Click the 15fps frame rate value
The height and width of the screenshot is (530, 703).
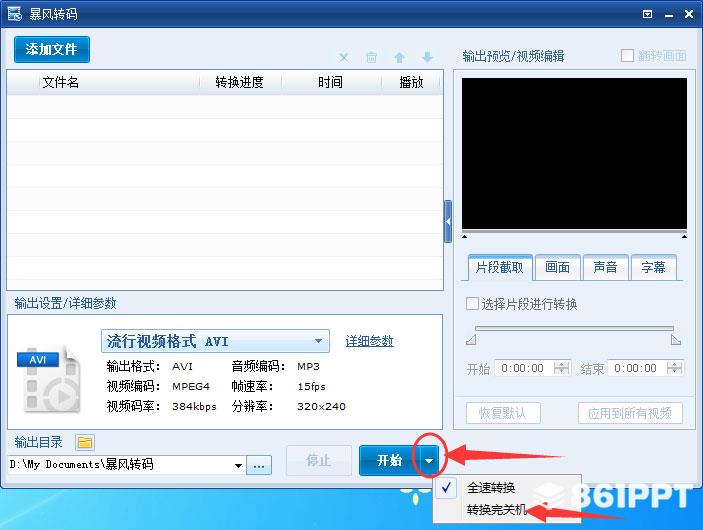(x=311, y=387)
